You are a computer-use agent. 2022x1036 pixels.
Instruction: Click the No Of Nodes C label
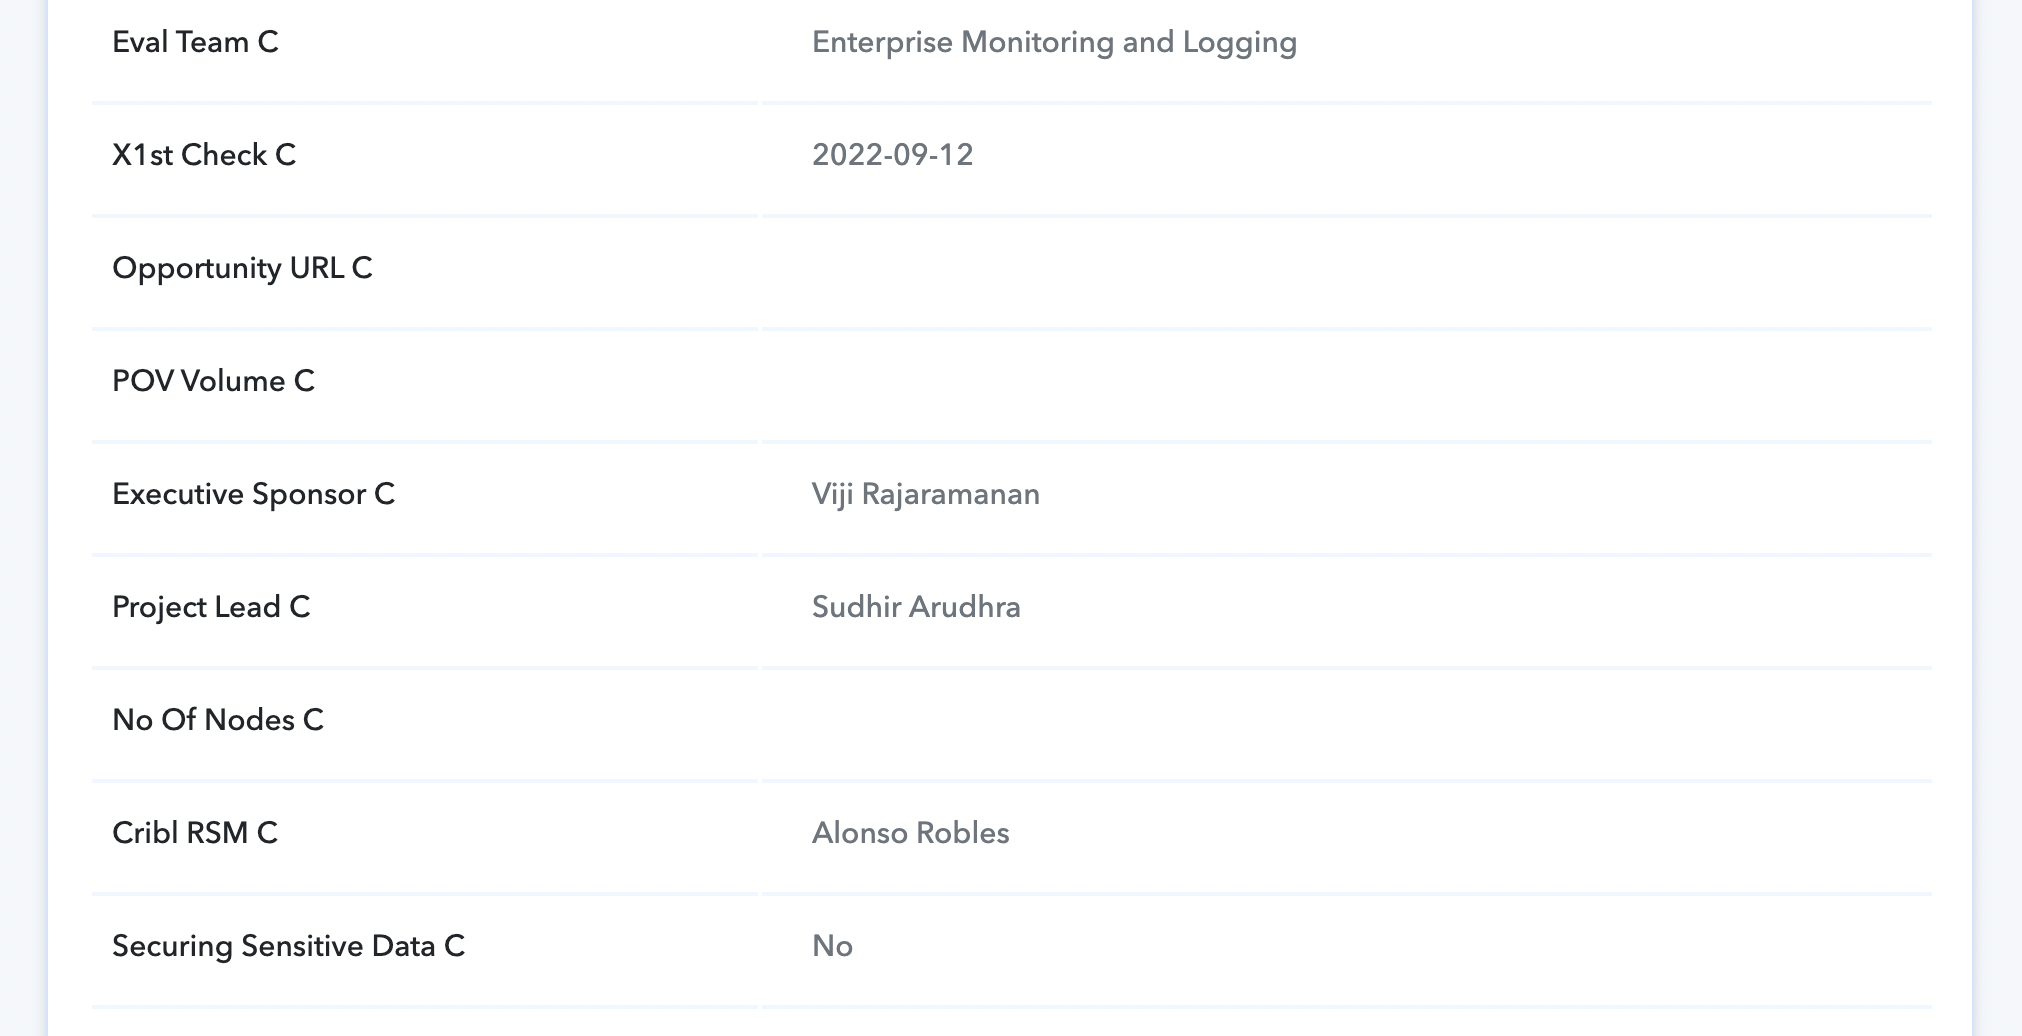(218, 720)
